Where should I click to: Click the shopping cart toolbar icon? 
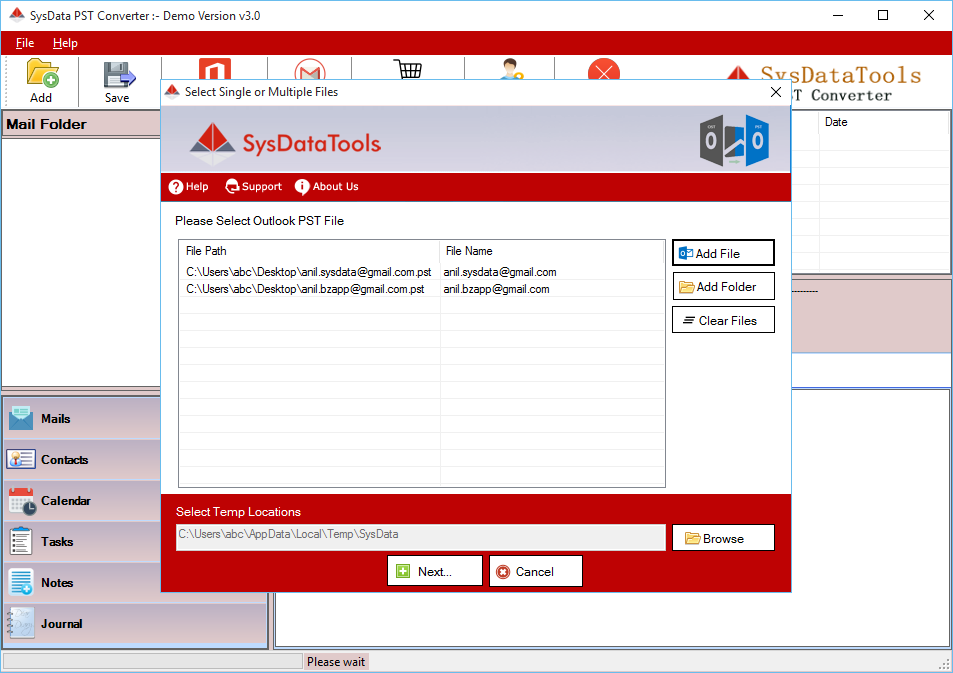407,69
